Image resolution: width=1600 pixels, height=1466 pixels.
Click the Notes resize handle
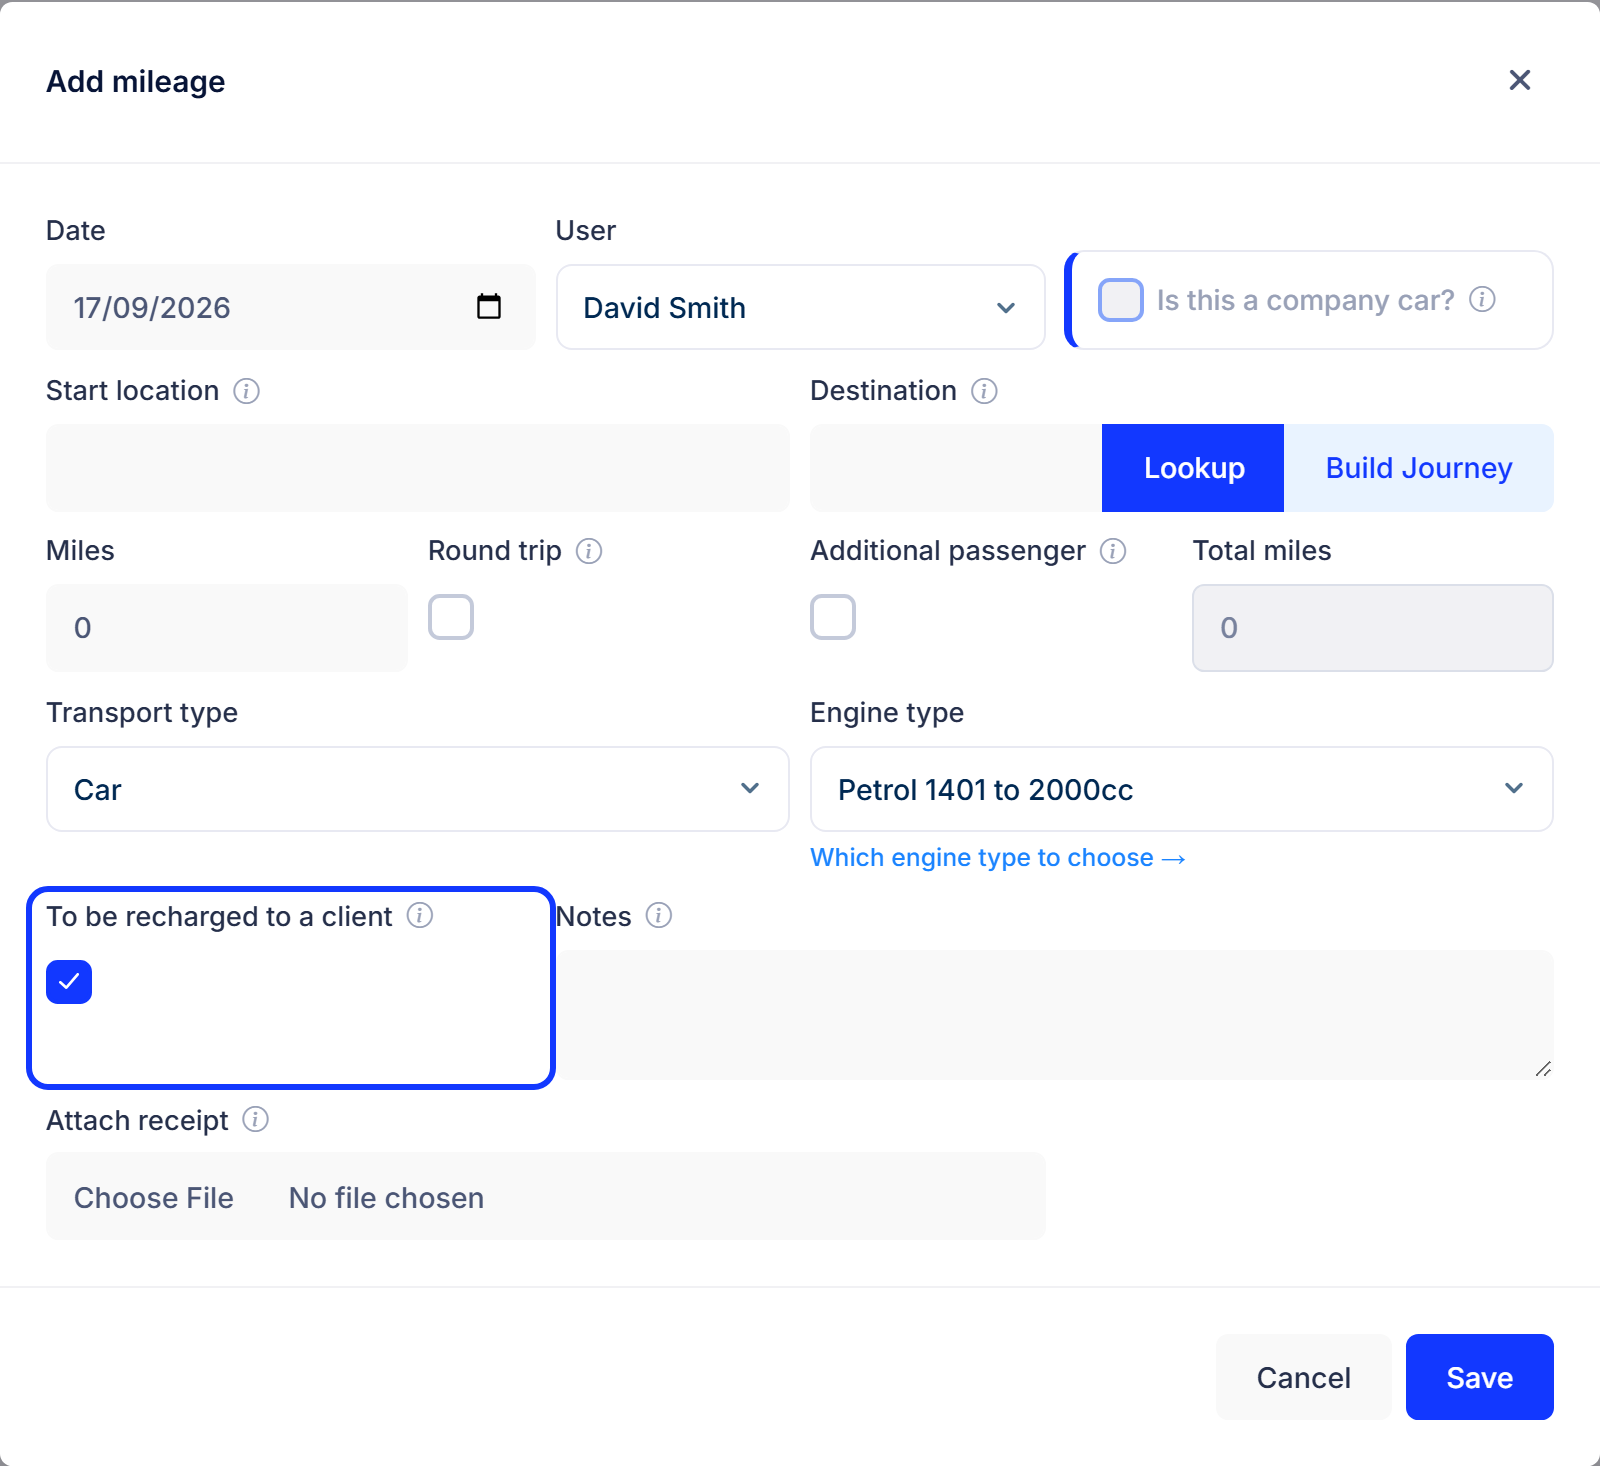click(1543, 1069)
